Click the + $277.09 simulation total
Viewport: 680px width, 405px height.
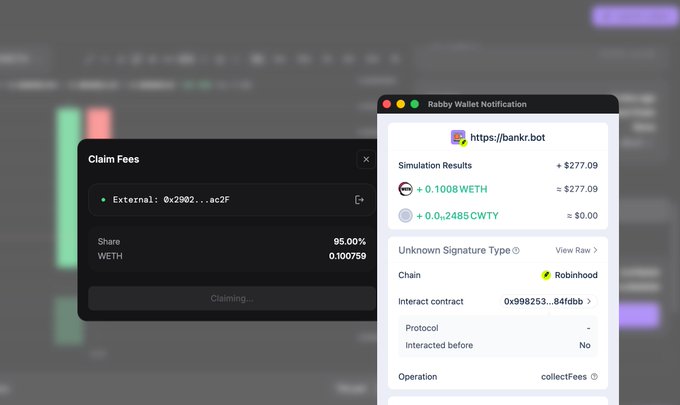pos(577,165)
